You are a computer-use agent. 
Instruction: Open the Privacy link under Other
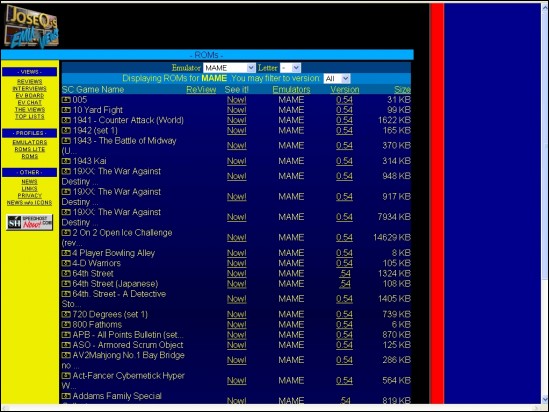pos(30,196)
